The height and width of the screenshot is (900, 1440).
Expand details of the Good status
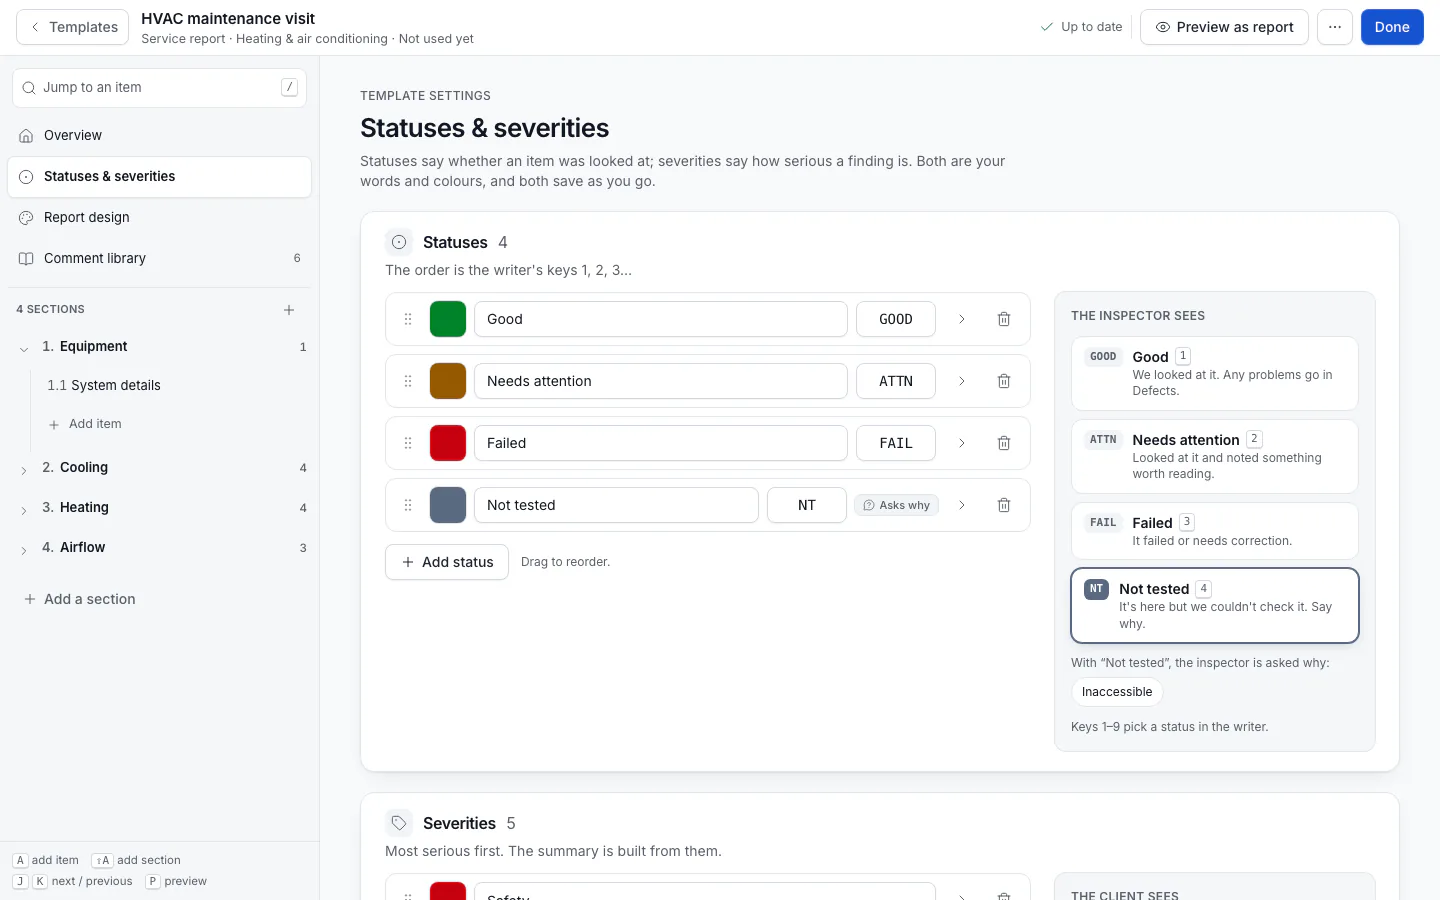[x=962, y=319]
